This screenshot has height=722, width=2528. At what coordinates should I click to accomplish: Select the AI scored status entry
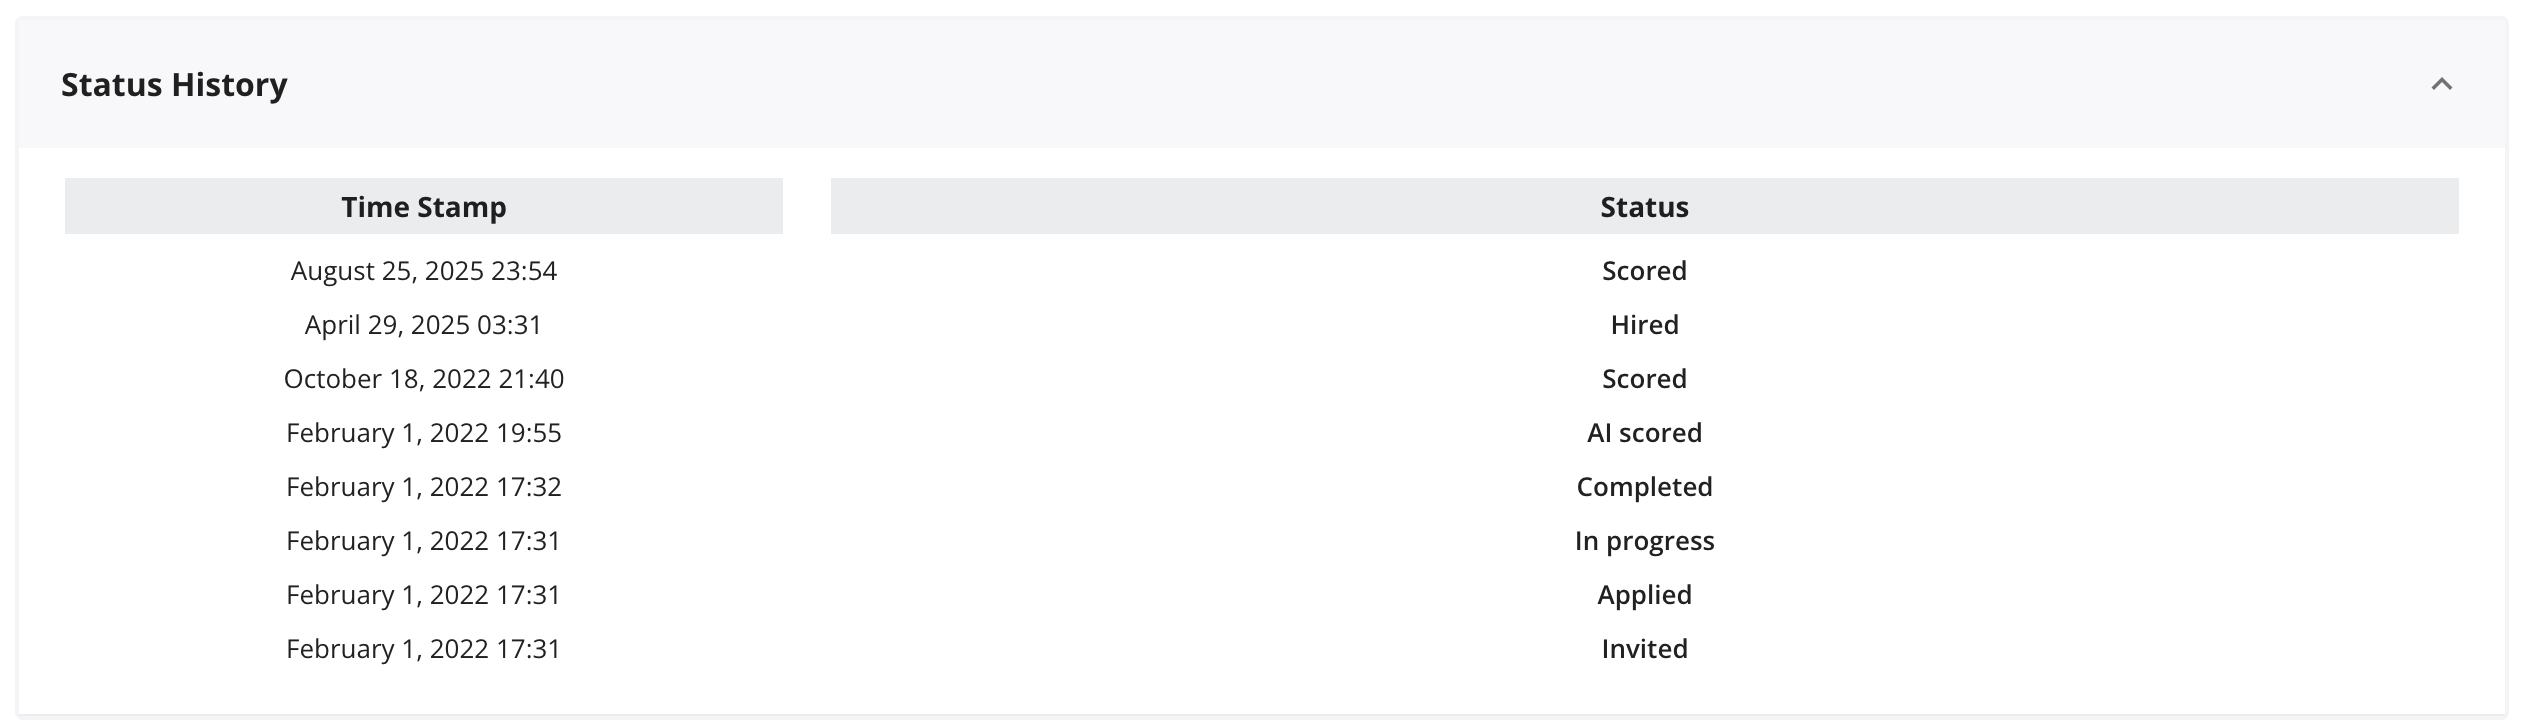coord(1643,433)
